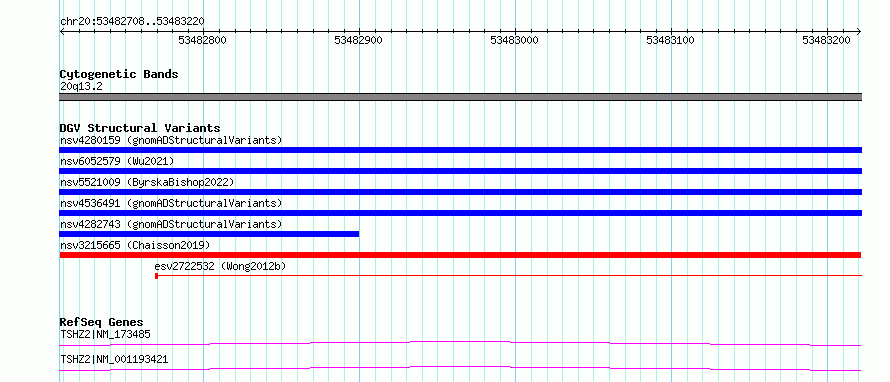Select the blue bar under nsv4536491
The image size is (890, 382).
coord(460,213)
